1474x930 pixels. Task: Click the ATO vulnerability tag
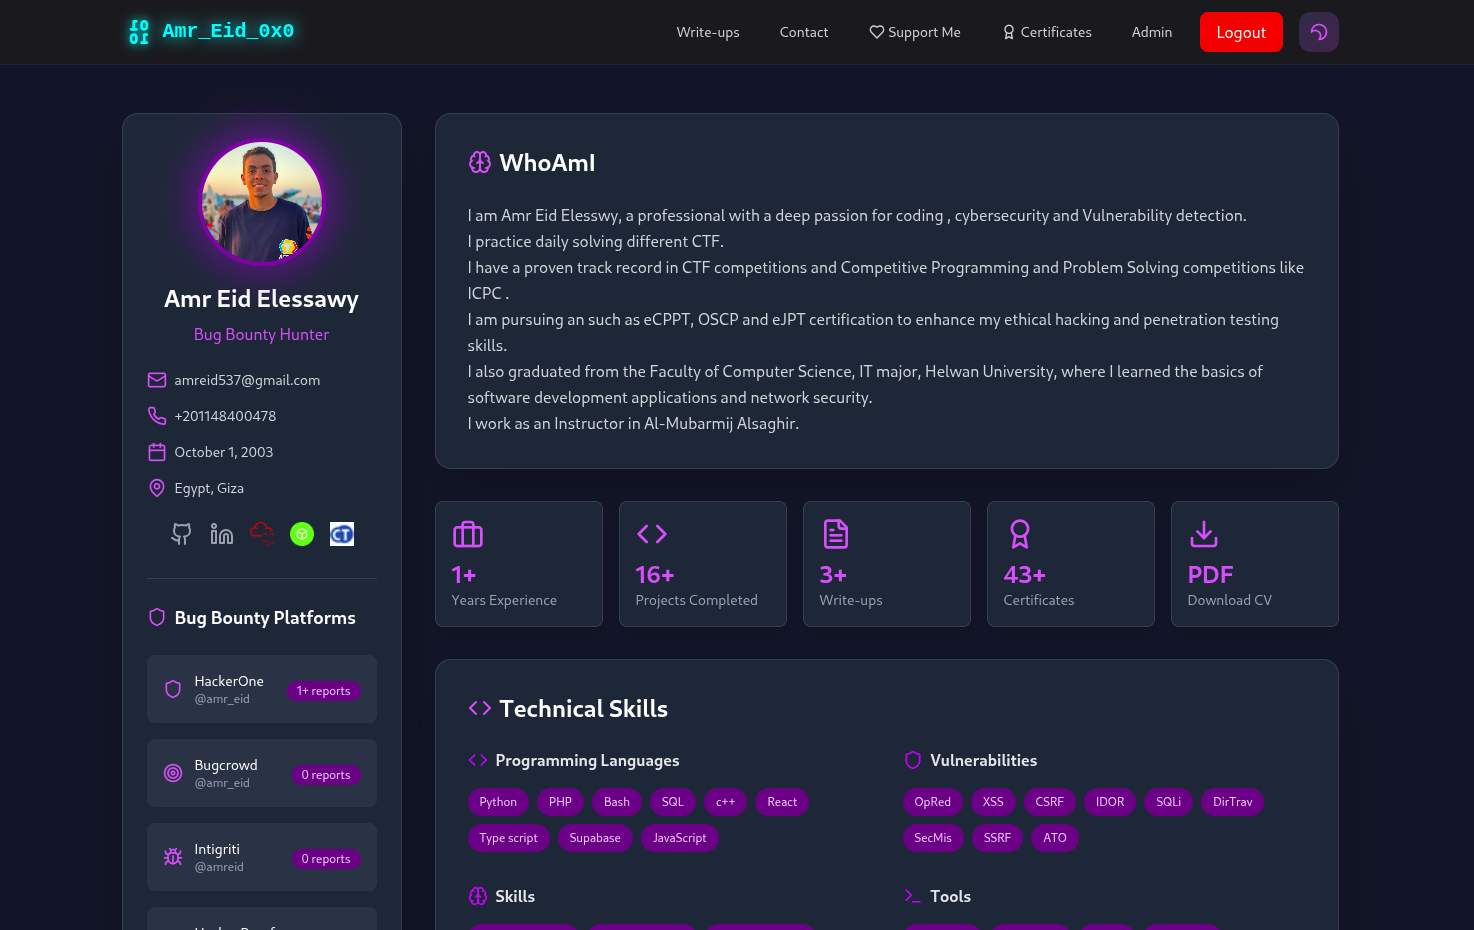[x=1055, y=838]
